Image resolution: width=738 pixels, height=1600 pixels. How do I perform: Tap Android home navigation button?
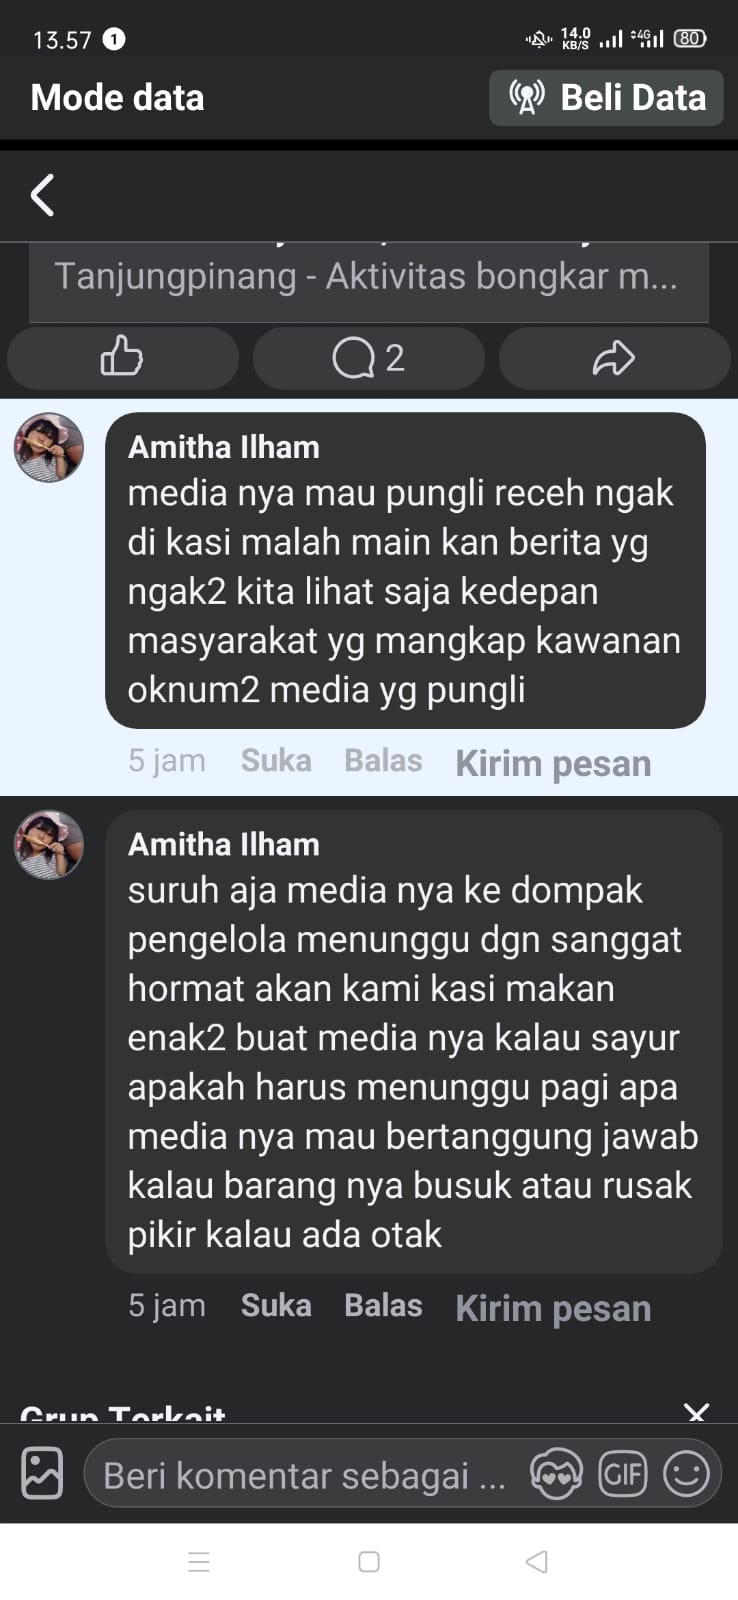tap(369, 1562)
